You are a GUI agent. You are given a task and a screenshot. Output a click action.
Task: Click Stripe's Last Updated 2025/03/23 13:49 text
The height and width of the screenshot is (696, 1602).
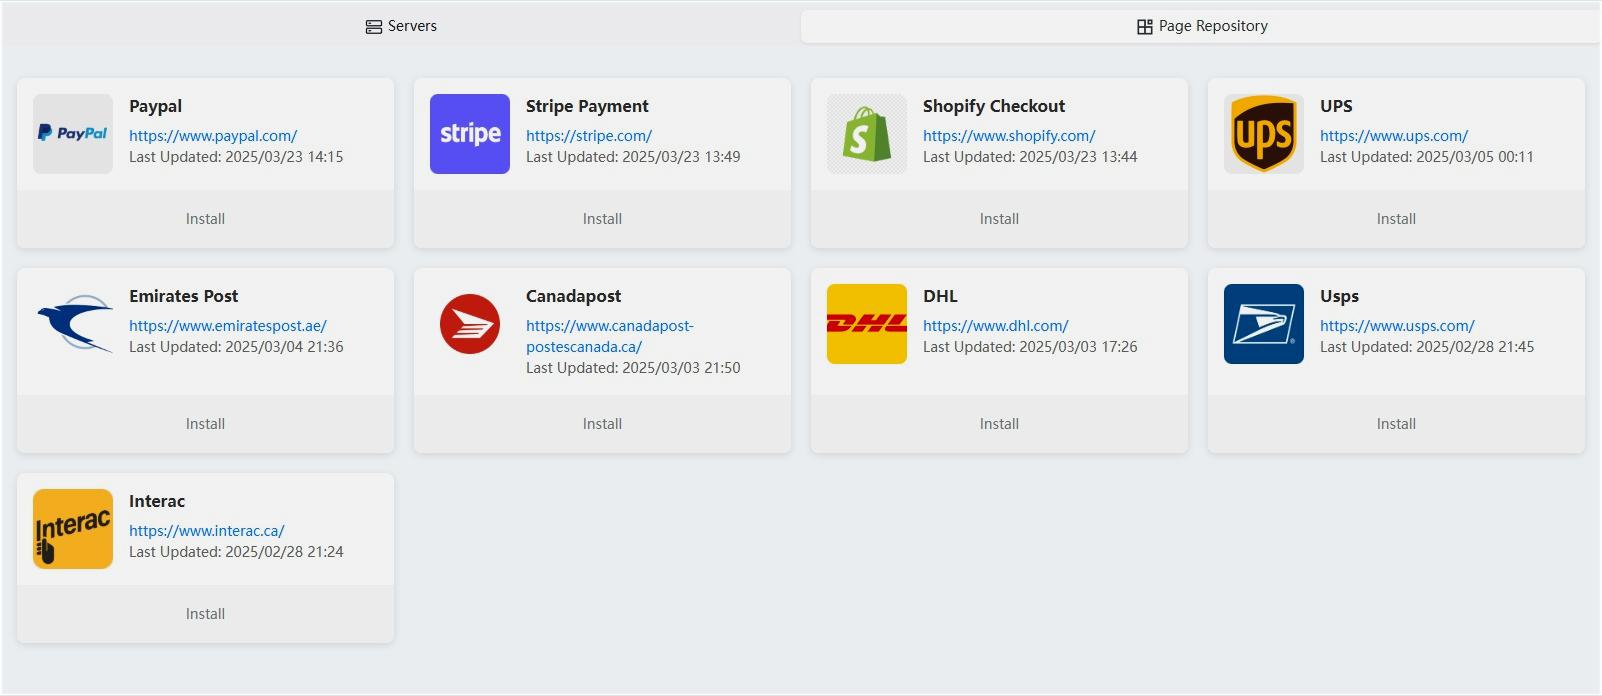pos(633,157)
